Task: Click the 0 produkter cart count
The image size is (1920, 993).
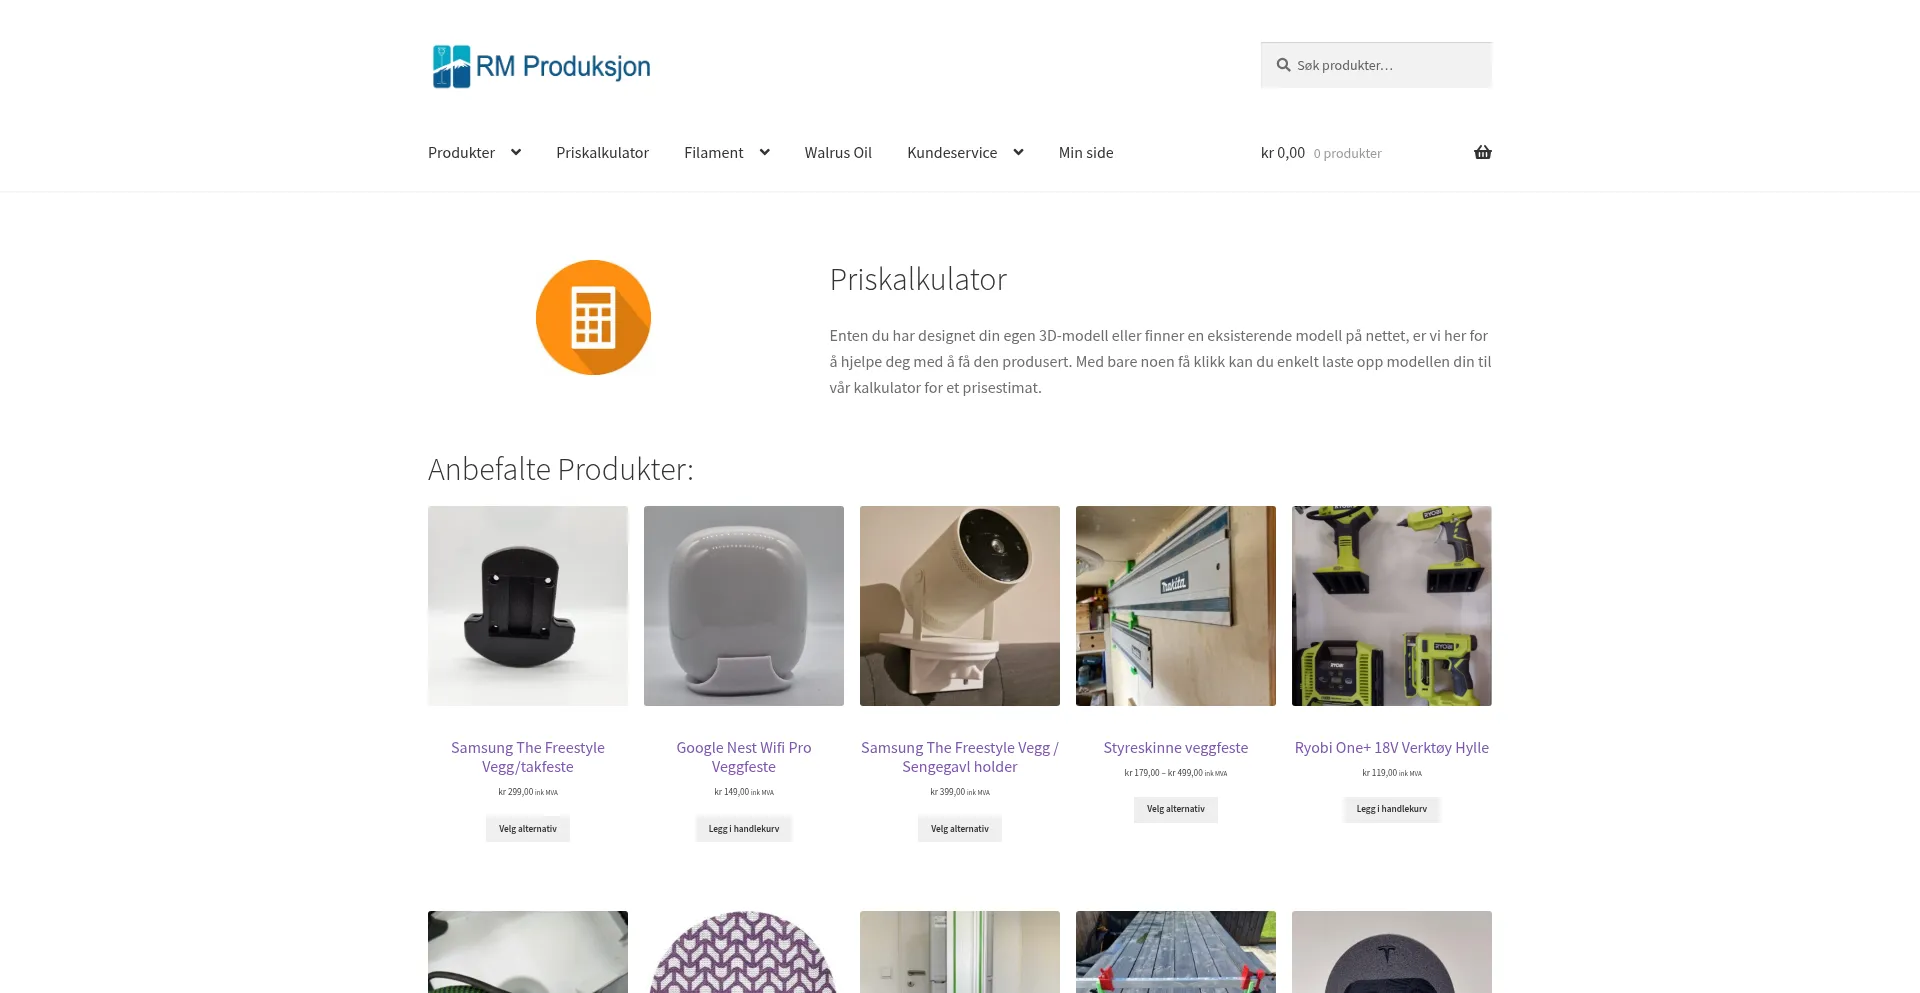Action: coord(1347,154)
